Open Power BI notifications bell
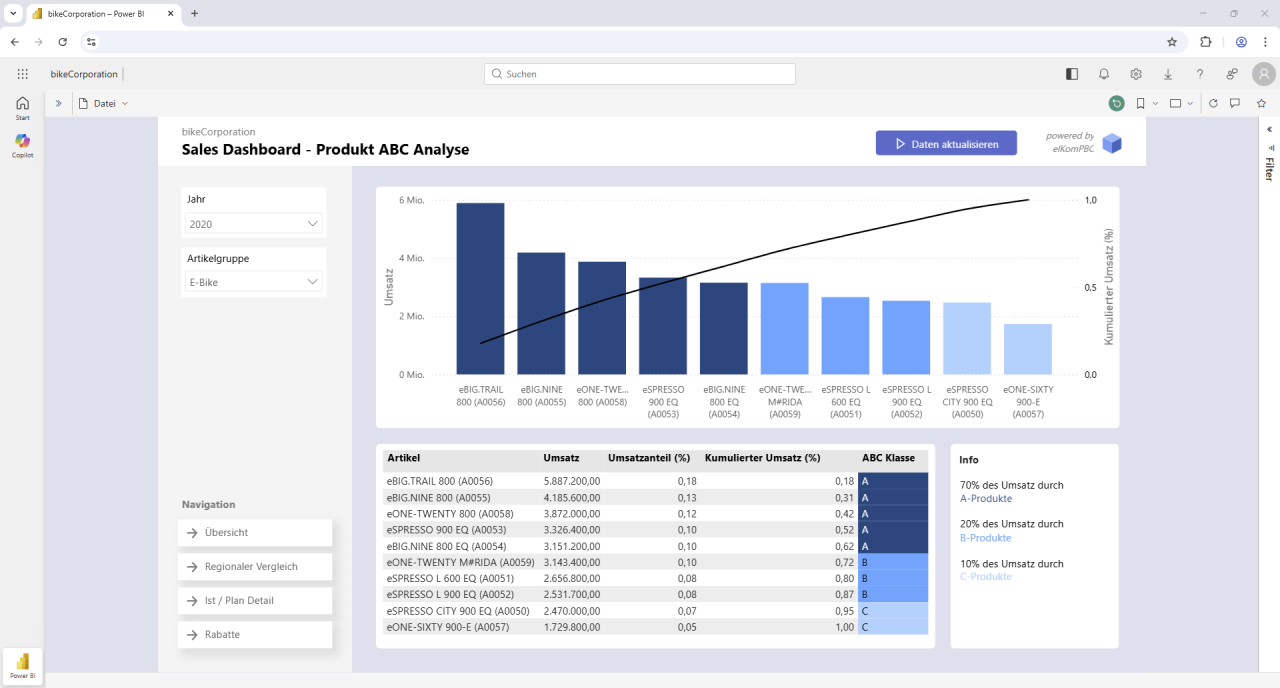 tap(1104, 73)
